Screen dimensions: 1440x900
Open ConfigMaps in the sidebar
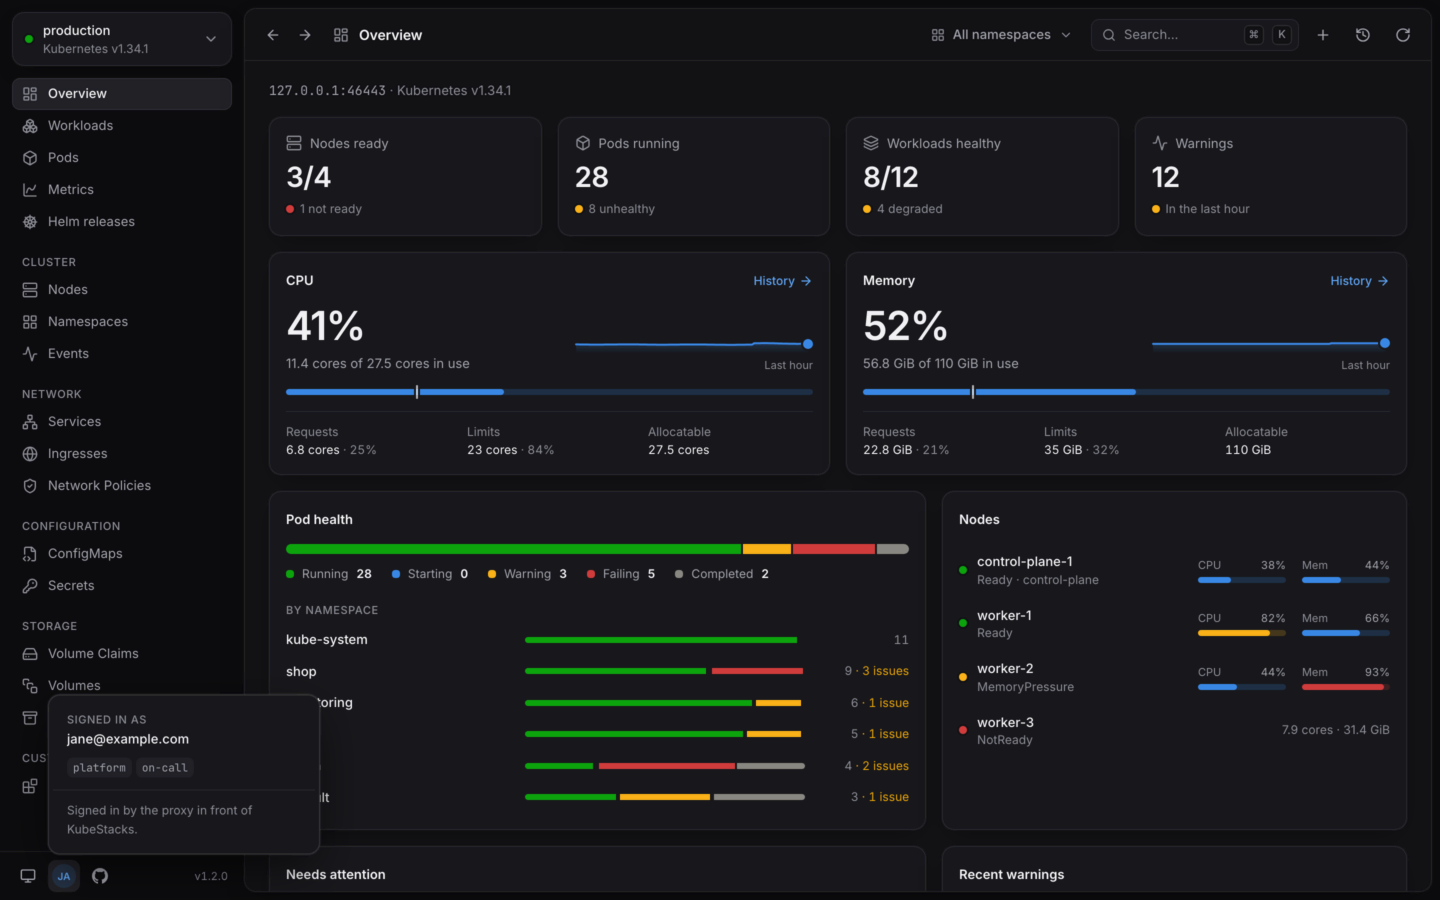(x=122, y=554)
